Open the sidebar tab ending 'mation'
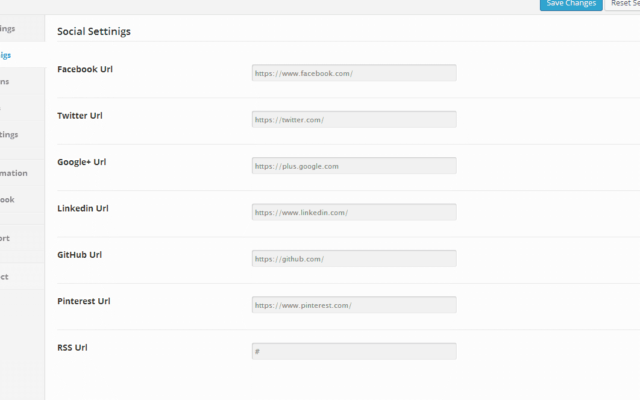640x400 pixels. [22, 173]
